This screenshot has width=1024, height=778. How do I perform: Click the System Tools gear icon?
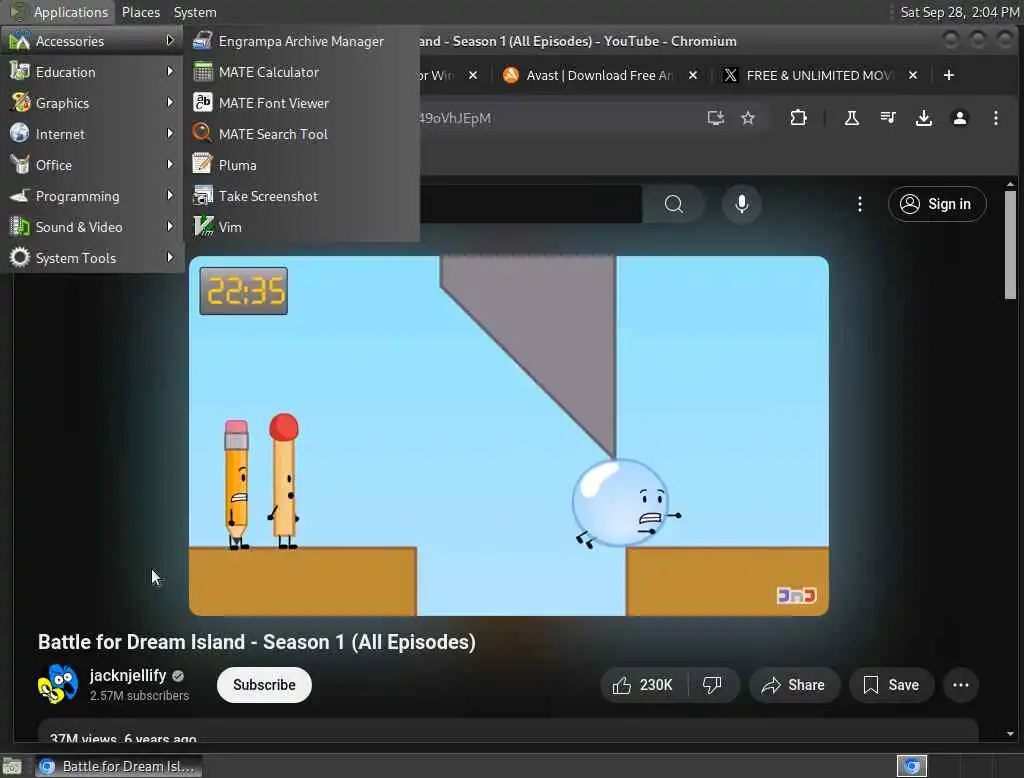coord(20,257)
